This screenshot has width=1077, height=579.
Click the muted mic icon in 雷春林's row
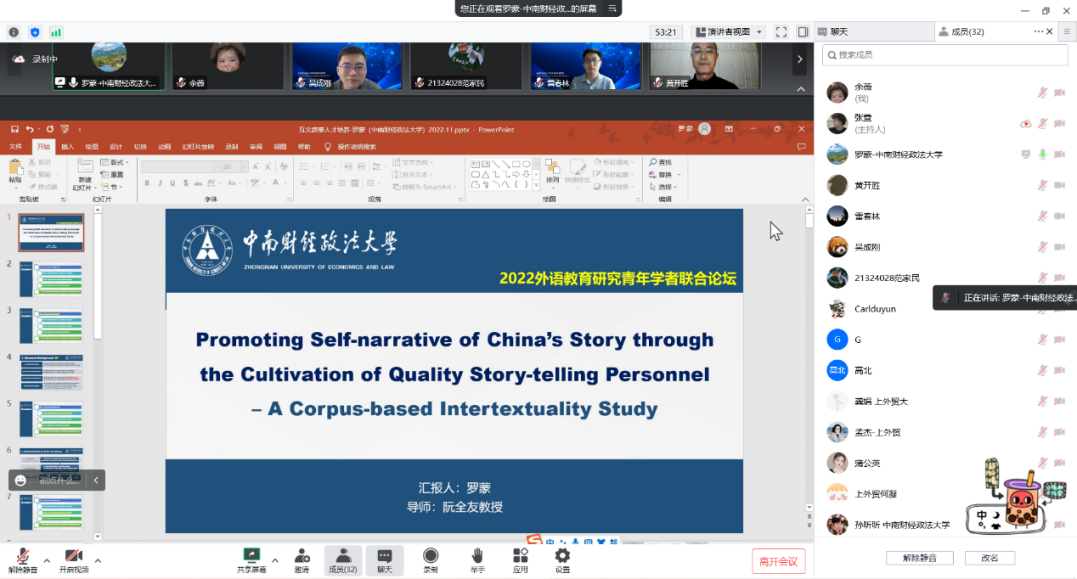click(1043, 216)
